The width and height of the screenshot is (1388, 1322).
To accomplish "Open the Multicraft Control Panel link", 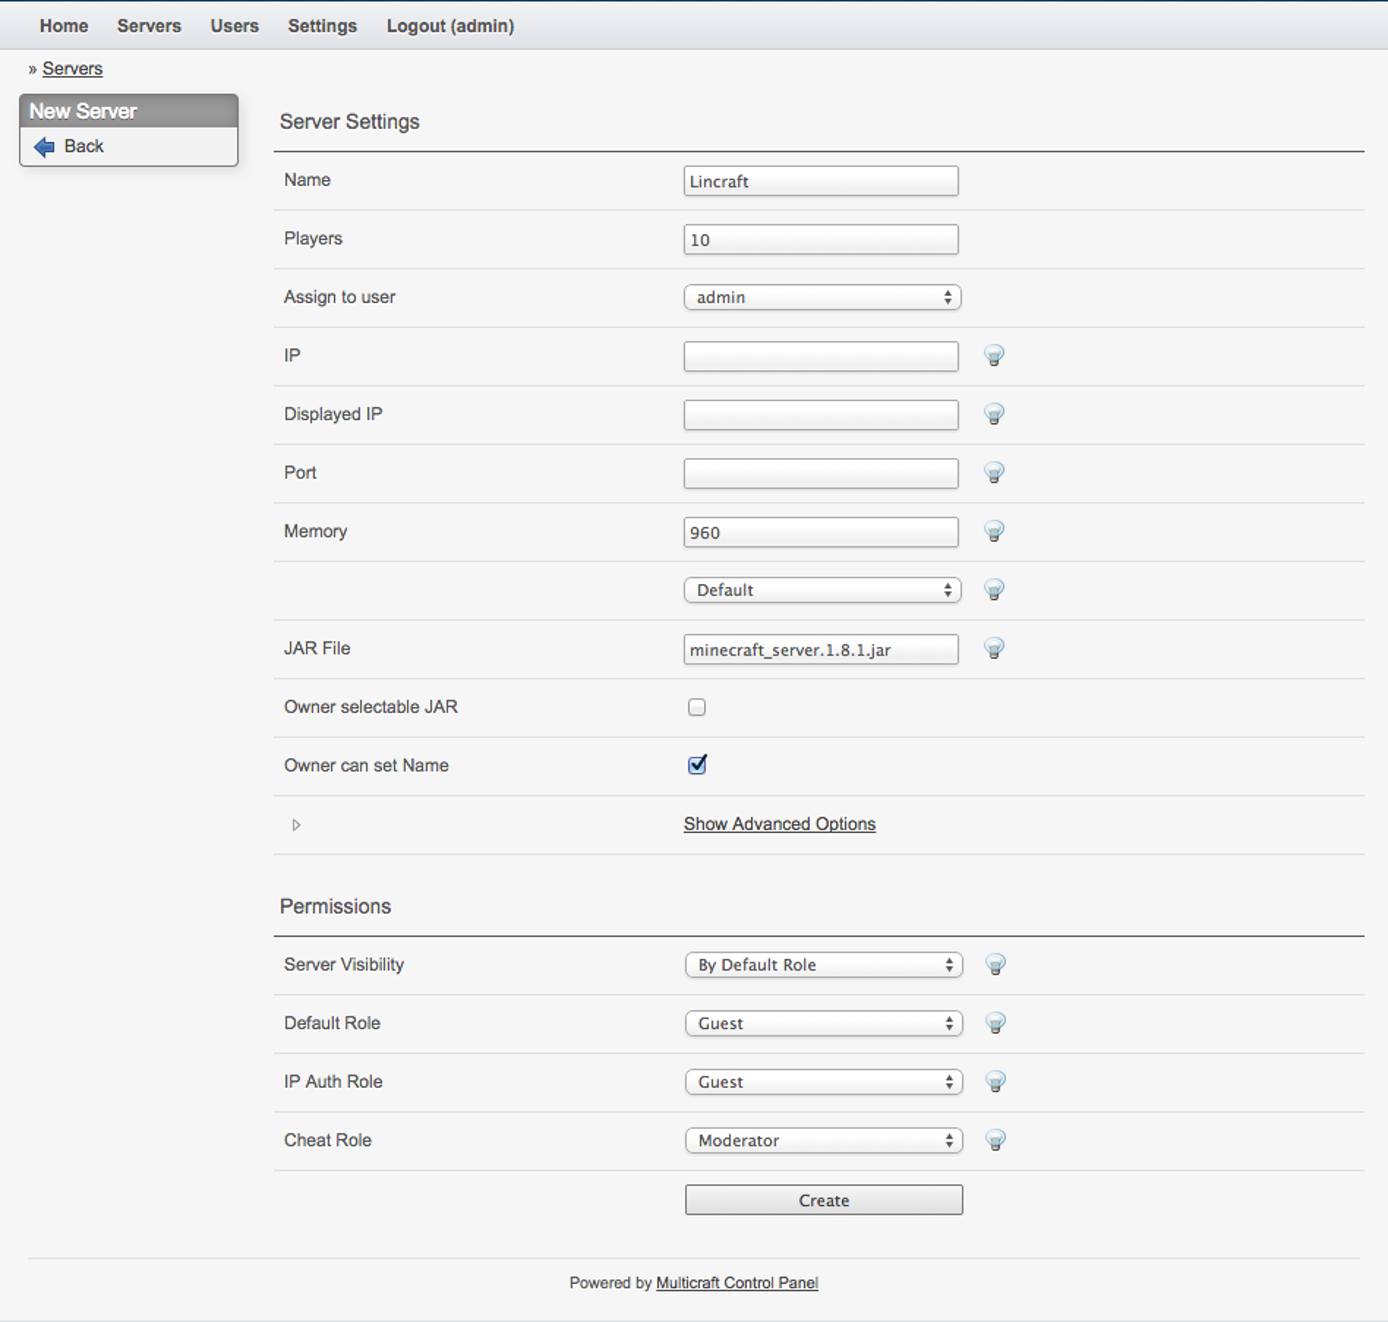I will [x=736, y=1282].
